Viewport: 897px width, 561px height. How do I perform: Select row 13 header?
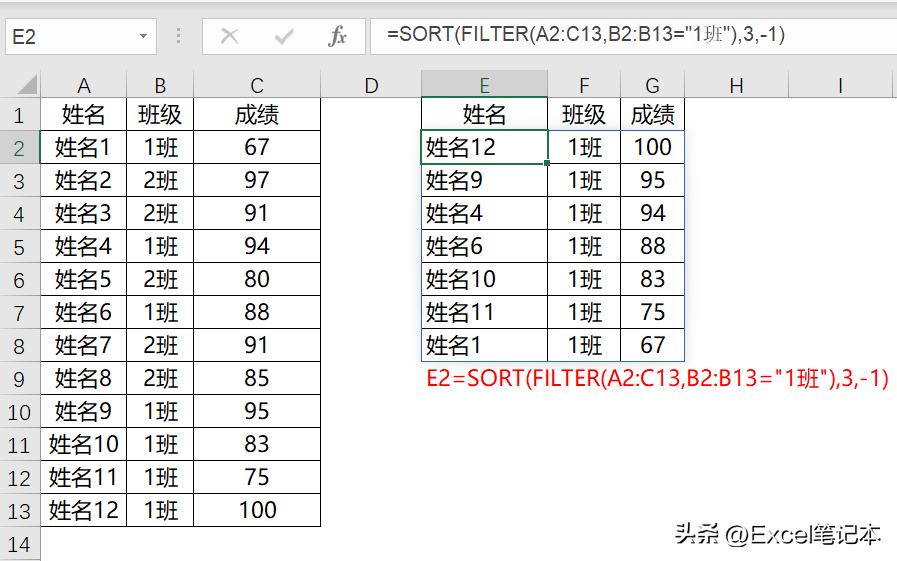click(19, 510)
